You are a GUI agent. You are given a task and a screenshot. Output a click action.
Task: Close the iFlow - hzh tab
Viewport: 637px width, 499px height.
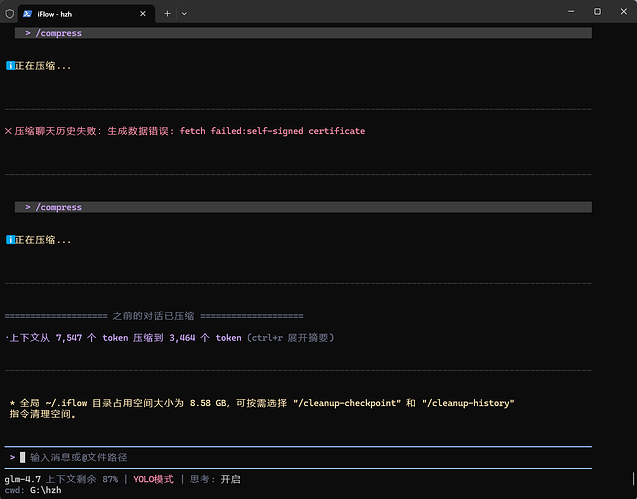tap(142, 14)
